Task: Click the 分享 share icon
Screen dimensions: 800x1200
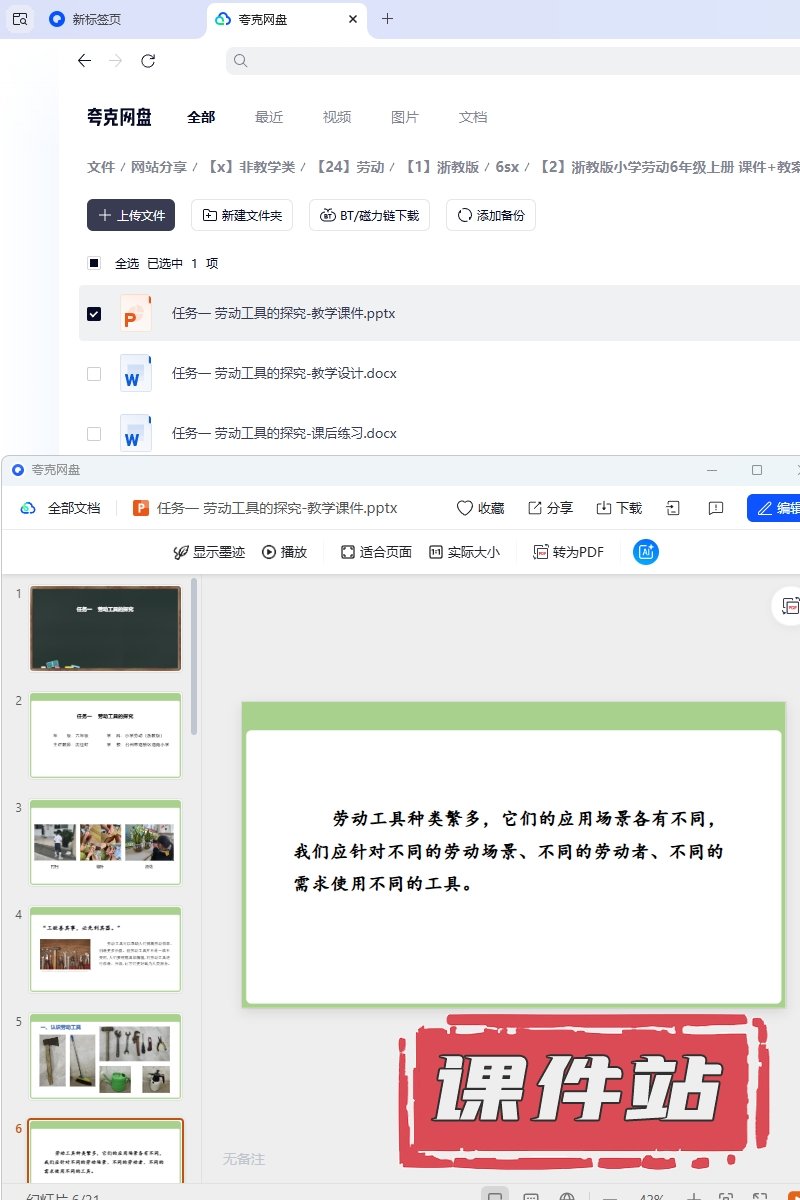Action: [535, 508]
